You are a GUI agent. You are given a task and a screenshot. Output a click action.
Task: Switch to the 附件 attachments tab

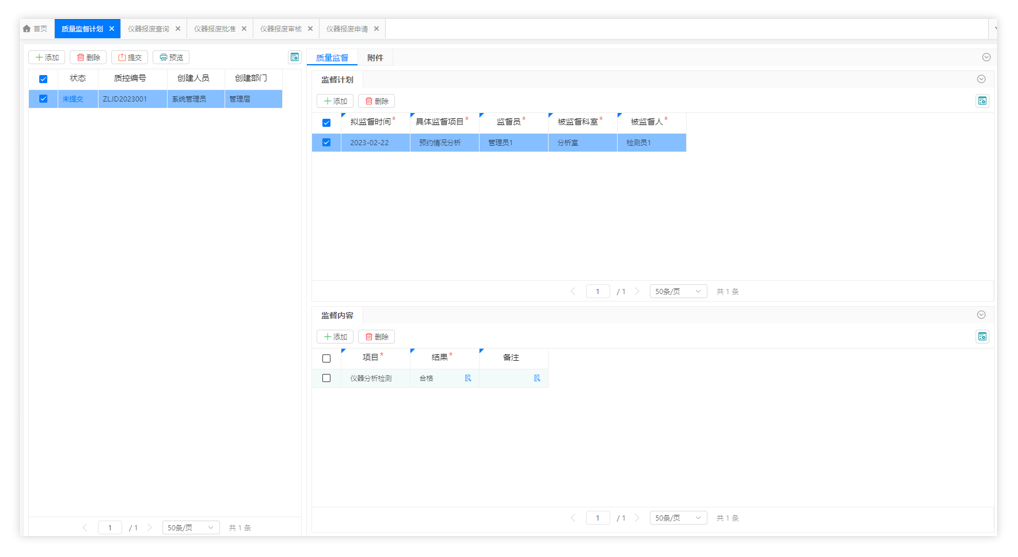pyautogui.click(x=375, y=58)
